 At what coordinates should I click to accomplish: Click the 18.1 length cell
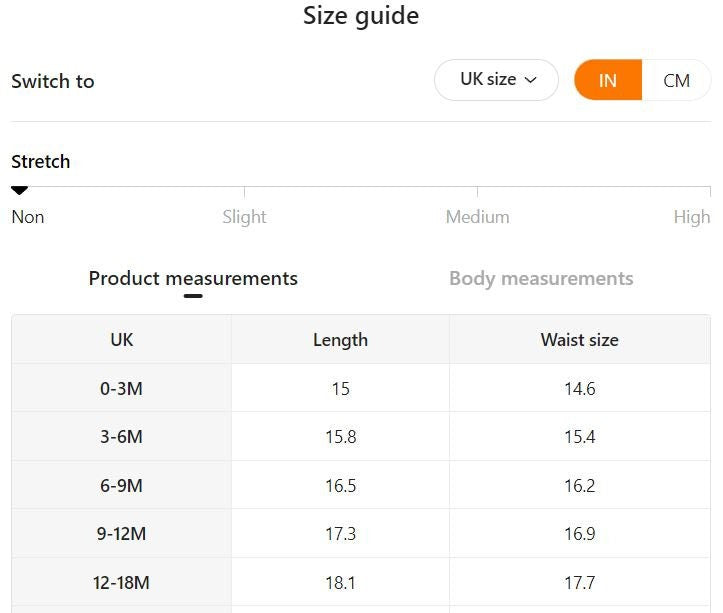[340, 582]
